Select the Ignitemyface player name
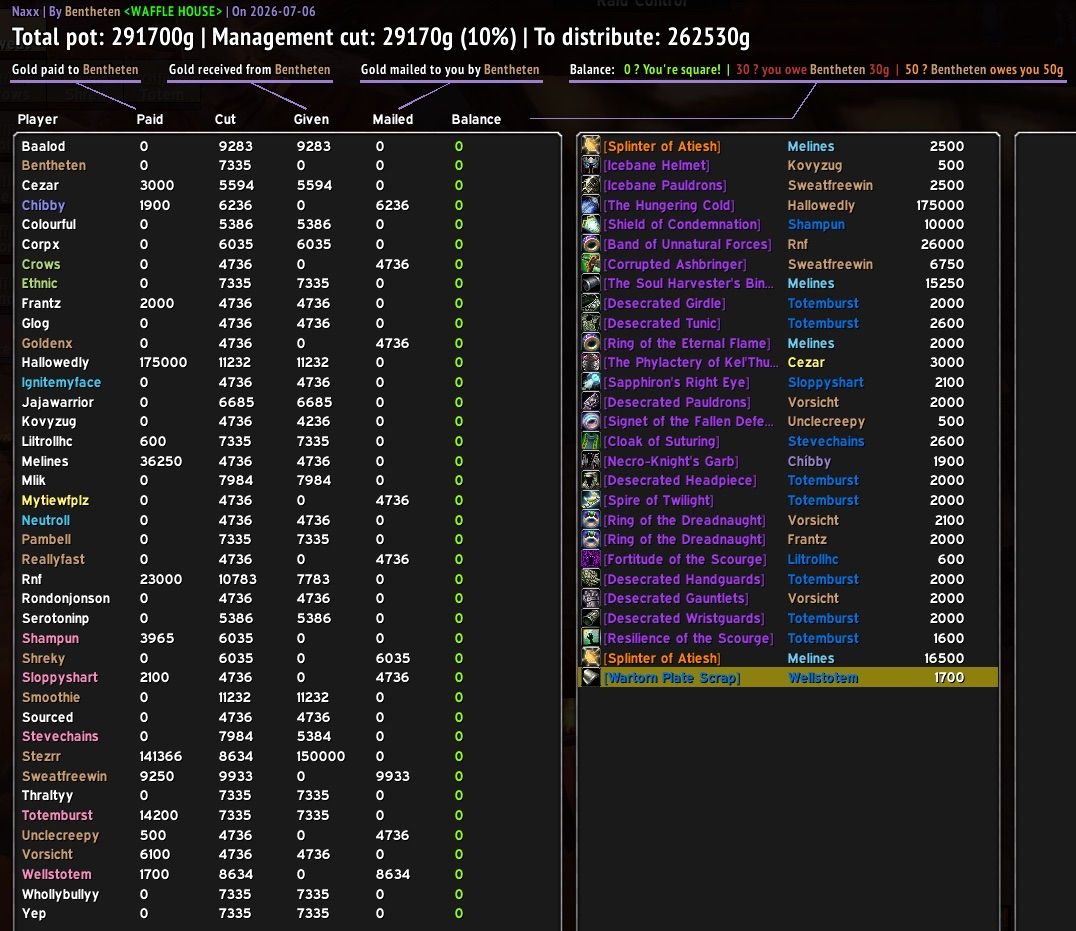This screenshot has height=931, width=1076. coord(61,382)
